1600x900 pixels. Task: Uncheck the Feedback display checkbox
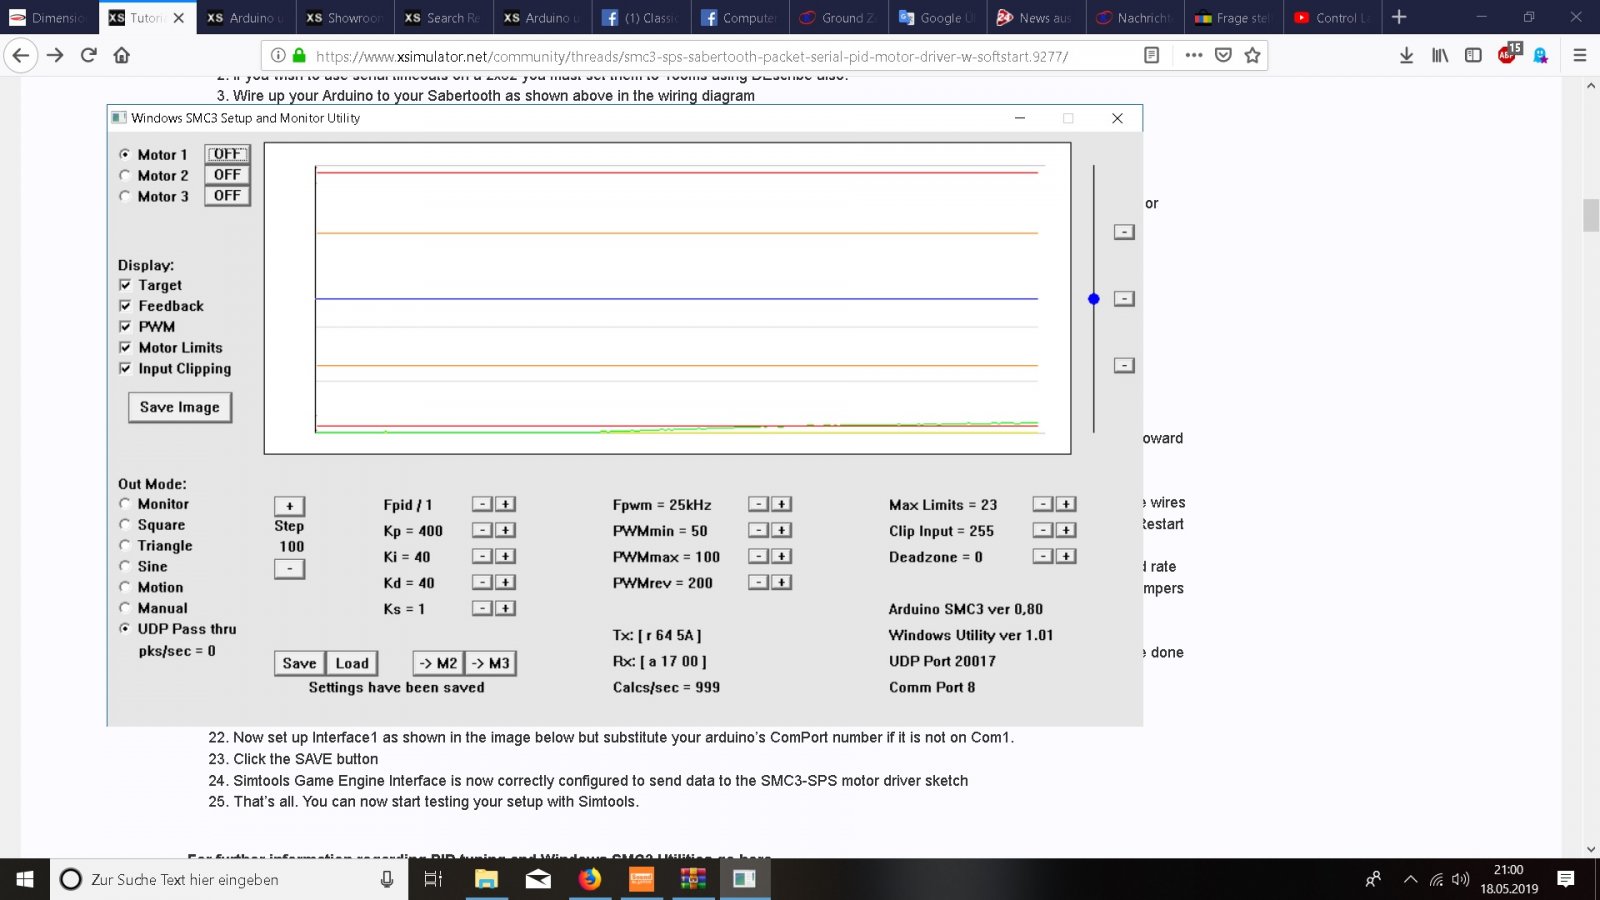click(x=125, y=306)
